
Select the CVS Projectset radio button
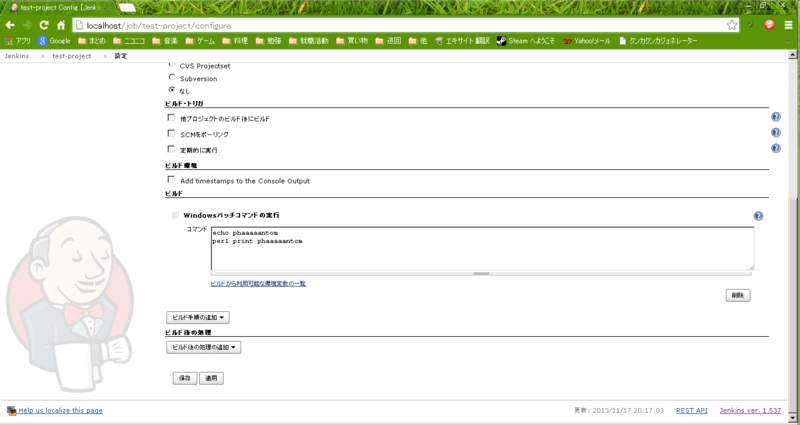(x=171, y=64)
